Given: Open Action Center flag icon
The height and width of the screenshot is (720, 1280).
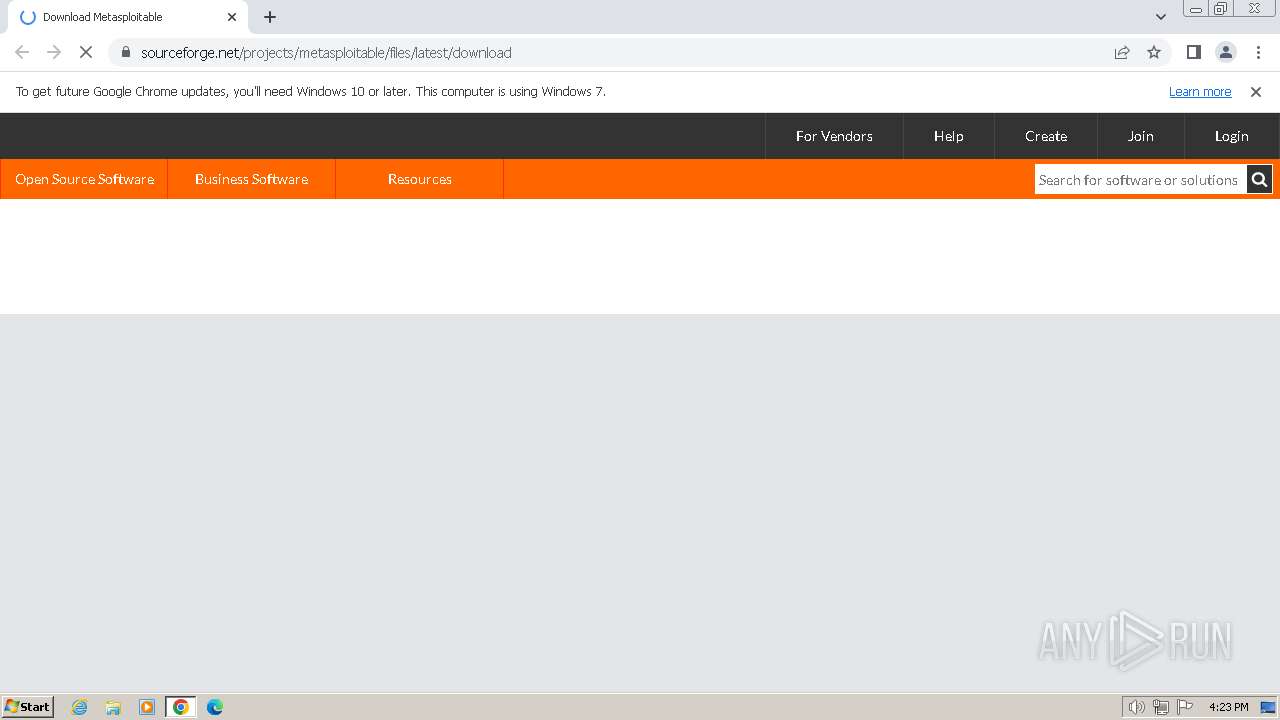Looking at the screenshot, I should [1185, 707].
